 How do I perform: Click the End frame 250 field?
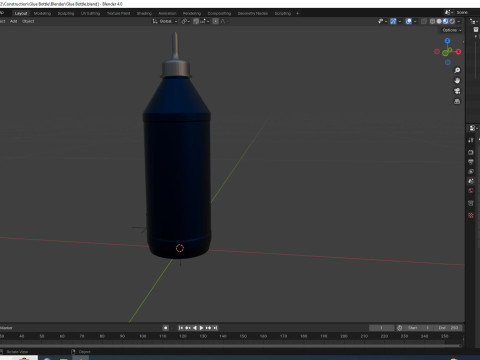[448, 328]
